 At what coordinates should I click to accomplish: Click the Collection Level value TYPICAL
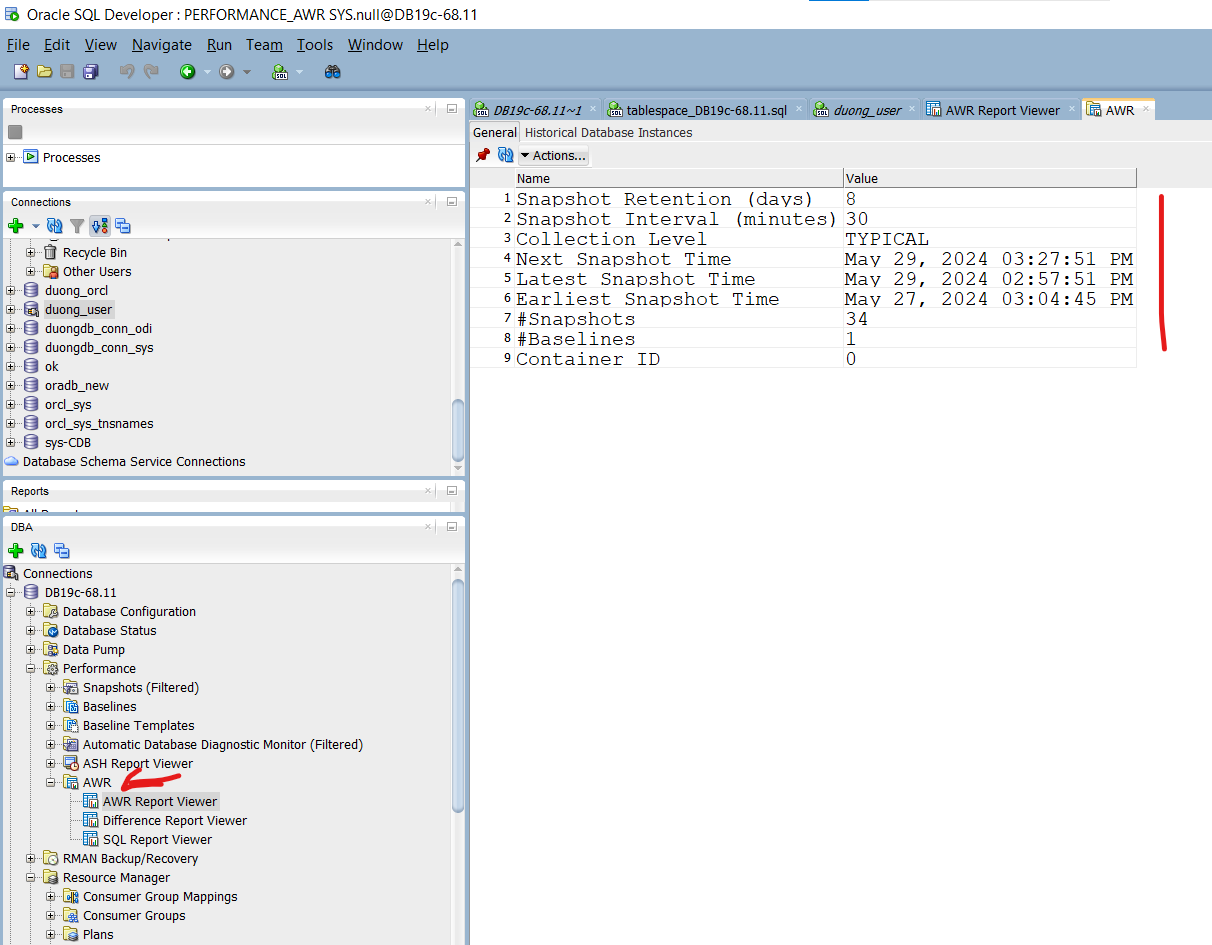tap(887, 239)
